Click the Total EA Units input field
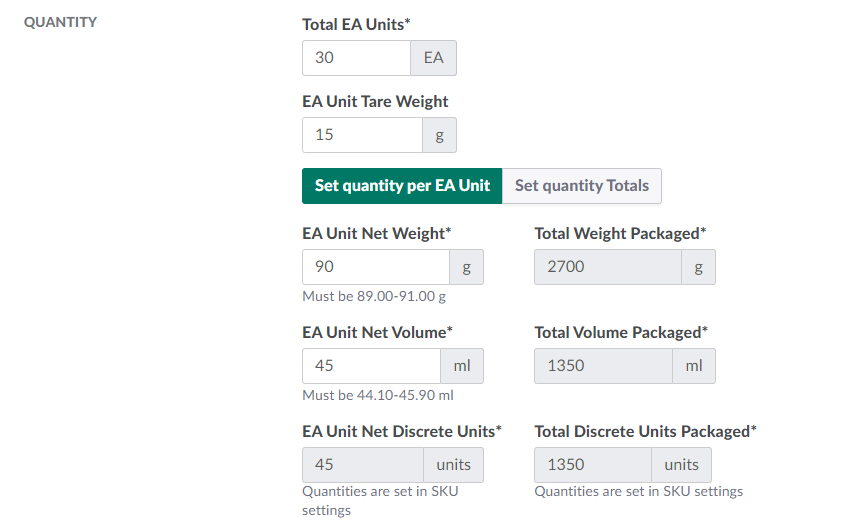This screenshot has height=531, width=852. [356, 58]
